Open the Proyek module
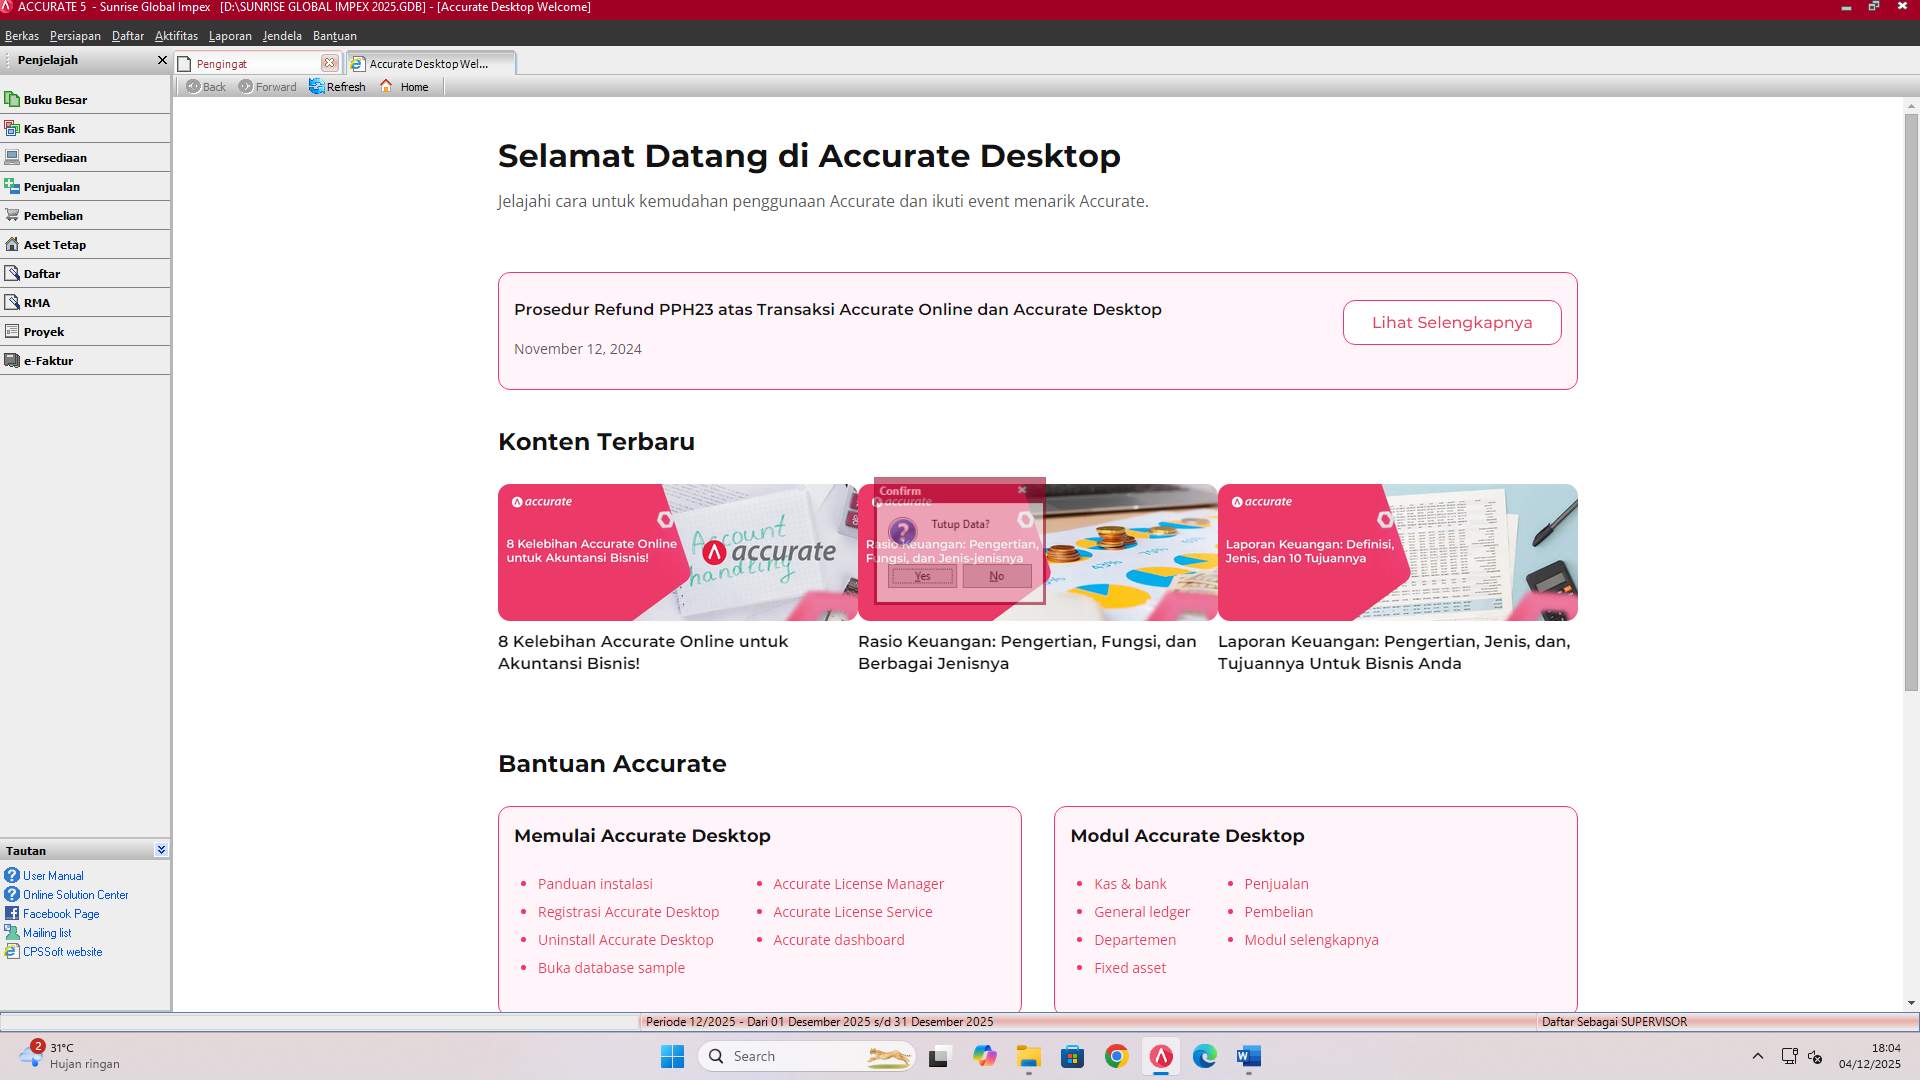 [x=44, y=331]
